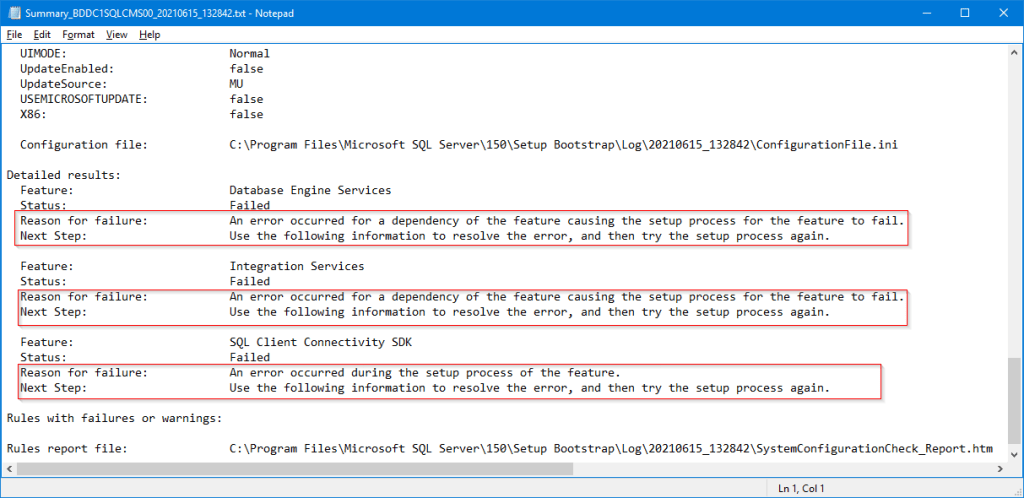Click the vertical scrollbar thumb
1024x498 pixels.
(1015, 400)
